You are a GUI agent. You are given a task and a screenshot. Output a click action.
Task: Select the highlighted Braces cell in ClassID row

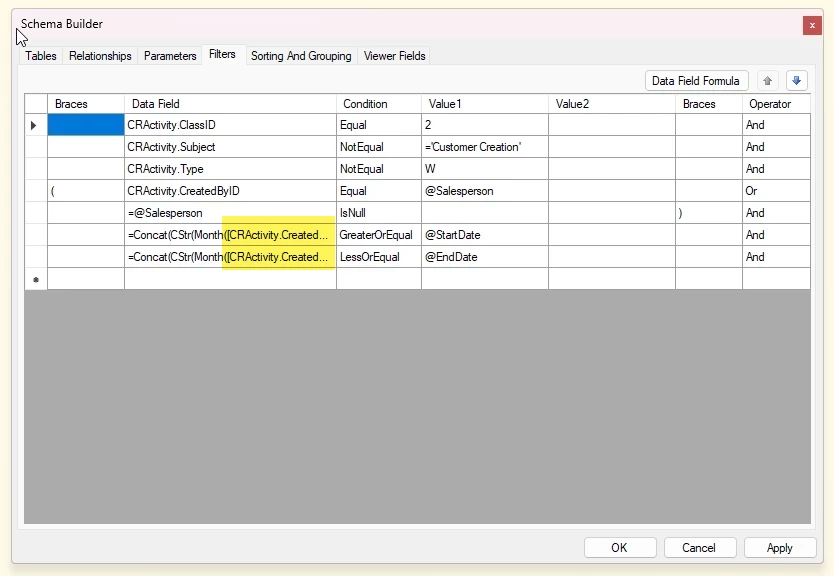coord(86,125)
